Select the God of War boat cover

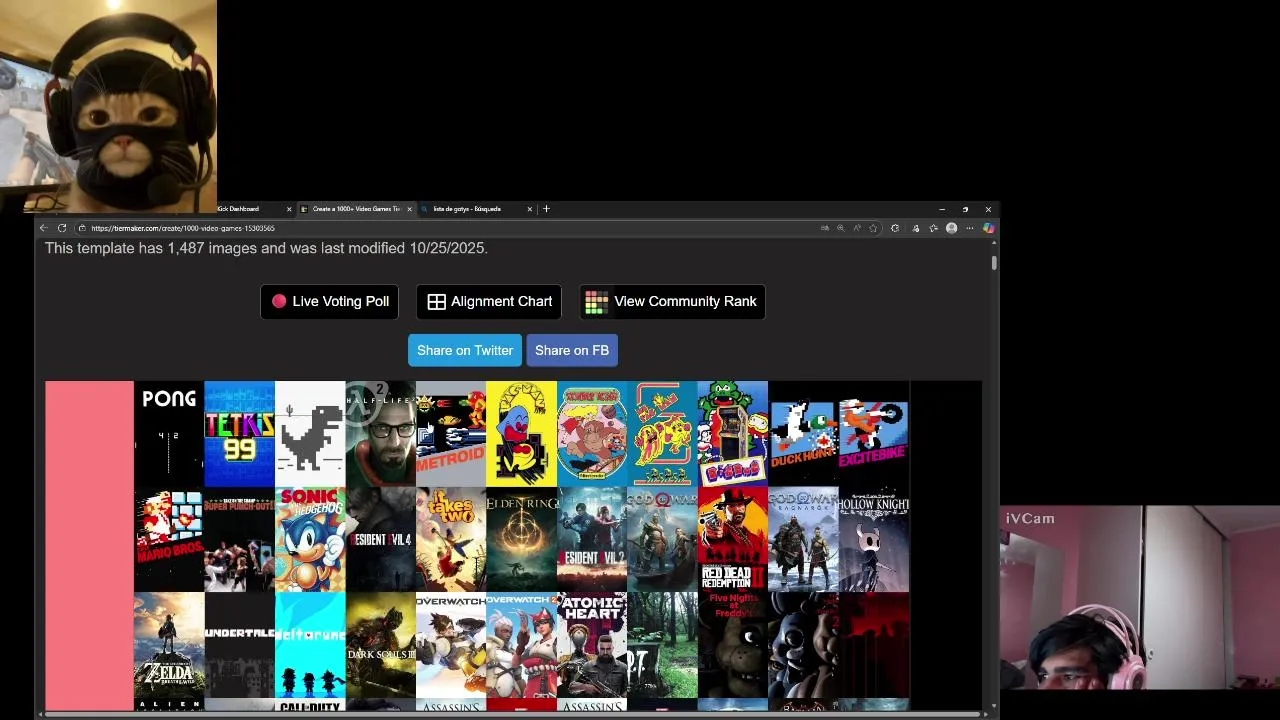pyautogui.click(x=662, y=539)
